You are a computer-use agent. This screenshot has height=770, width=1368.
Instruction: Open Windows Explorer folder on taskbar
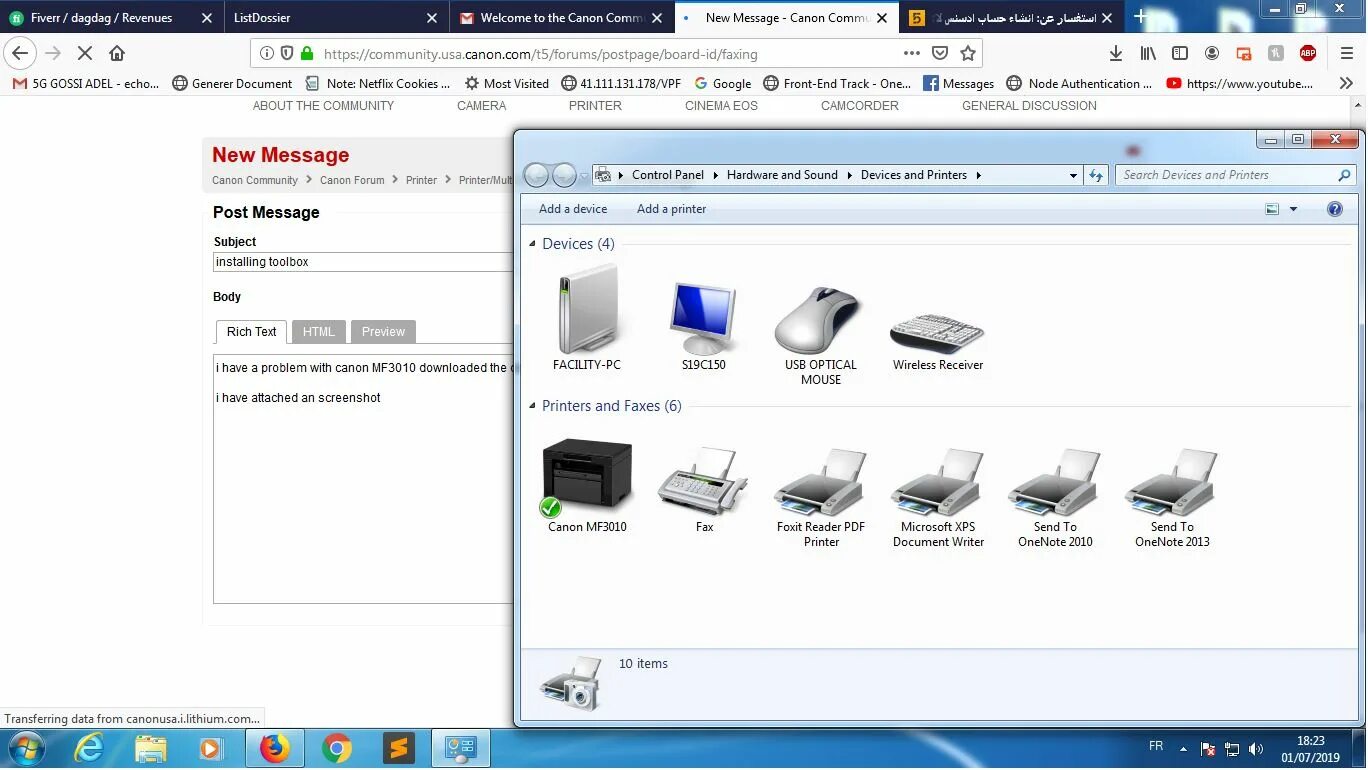[151, 748]
